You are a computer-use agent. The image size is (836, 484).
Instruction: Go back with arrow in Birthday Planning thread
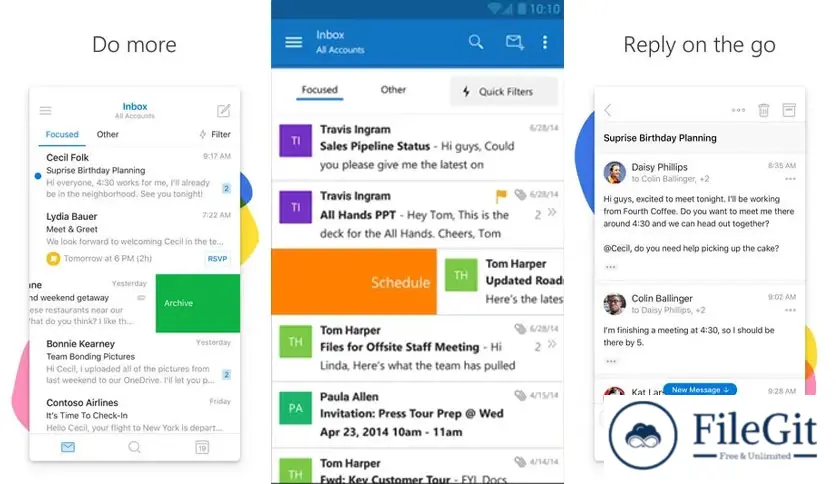click(608, 110)
